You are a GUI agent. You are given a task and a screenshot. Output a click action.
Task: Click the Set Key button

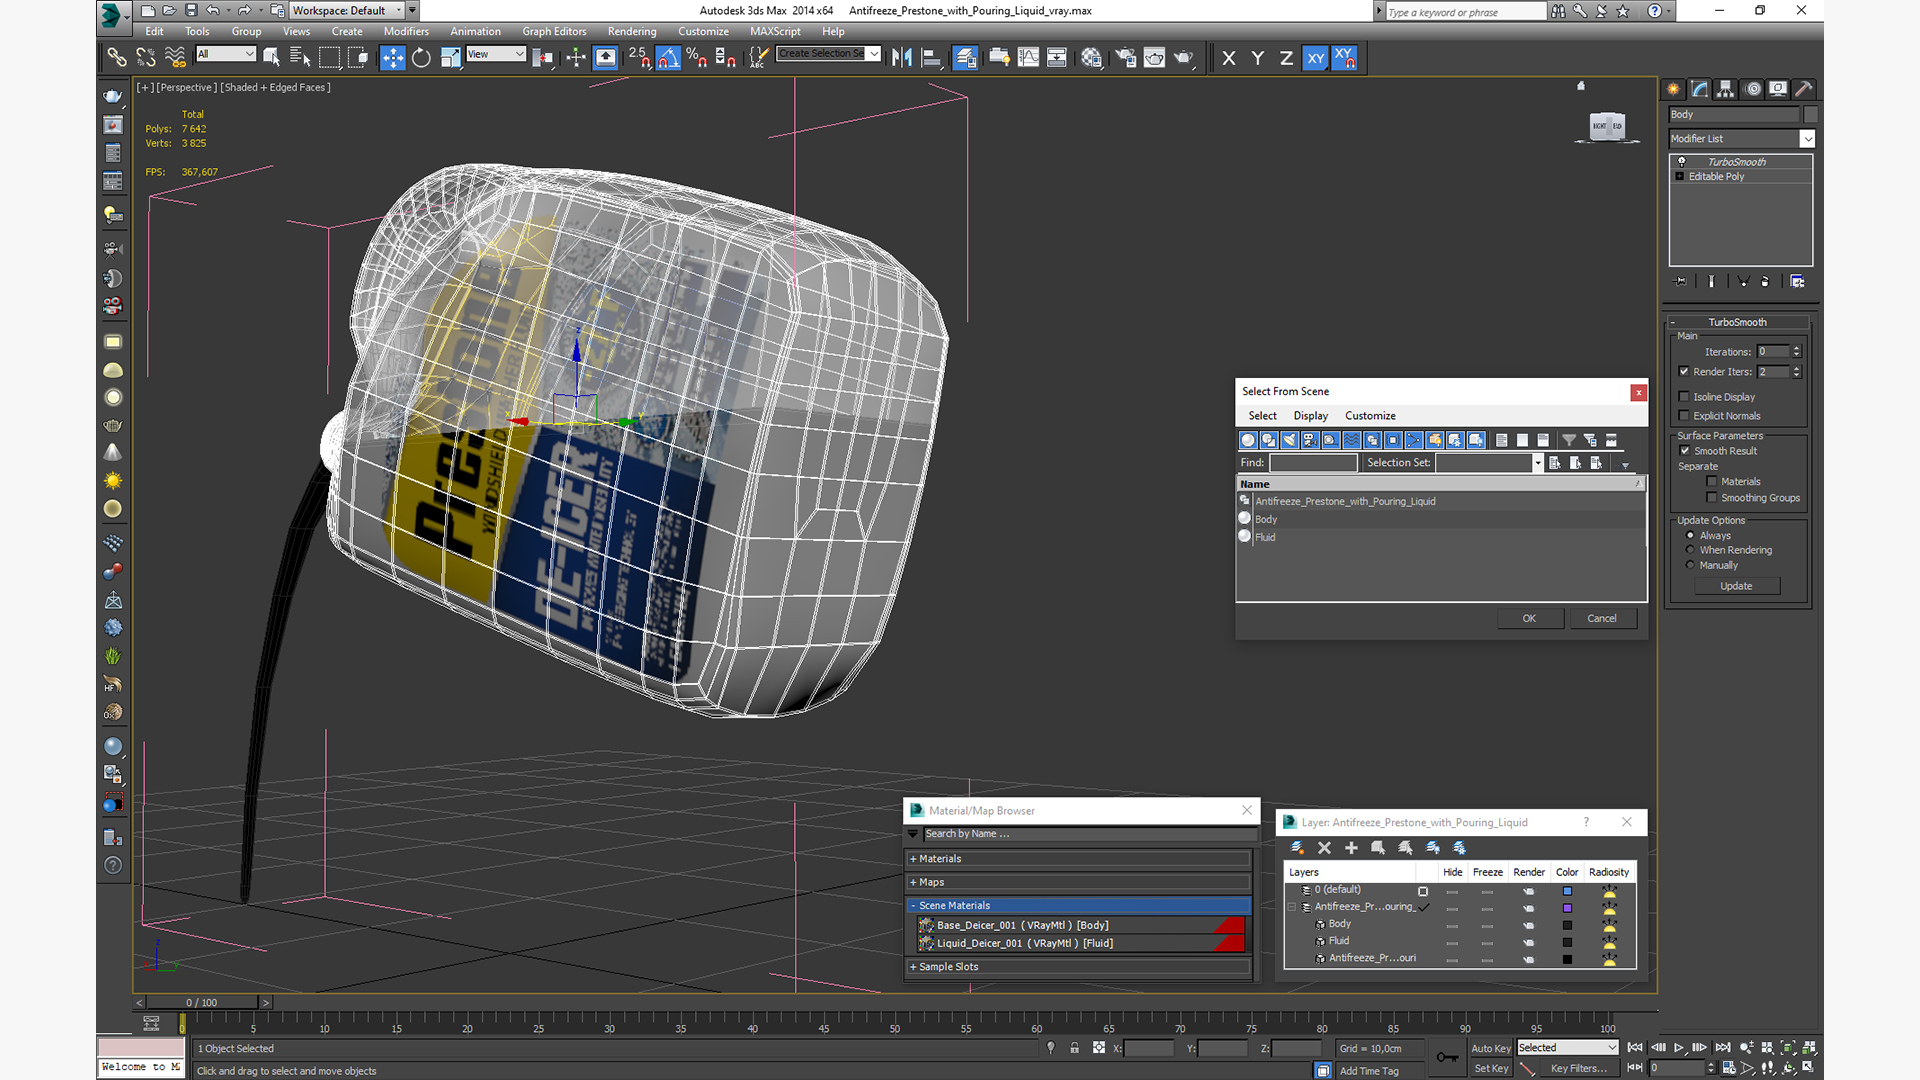point(1490,1069)
